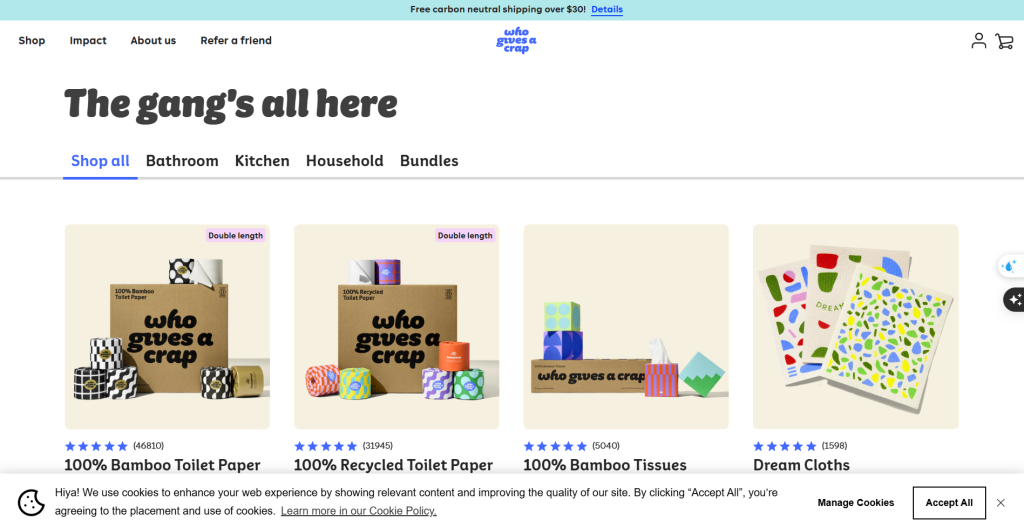The image size is (1024, 527).
Task: Switch to the Kitchen tab
Action: tap(262, 161)
